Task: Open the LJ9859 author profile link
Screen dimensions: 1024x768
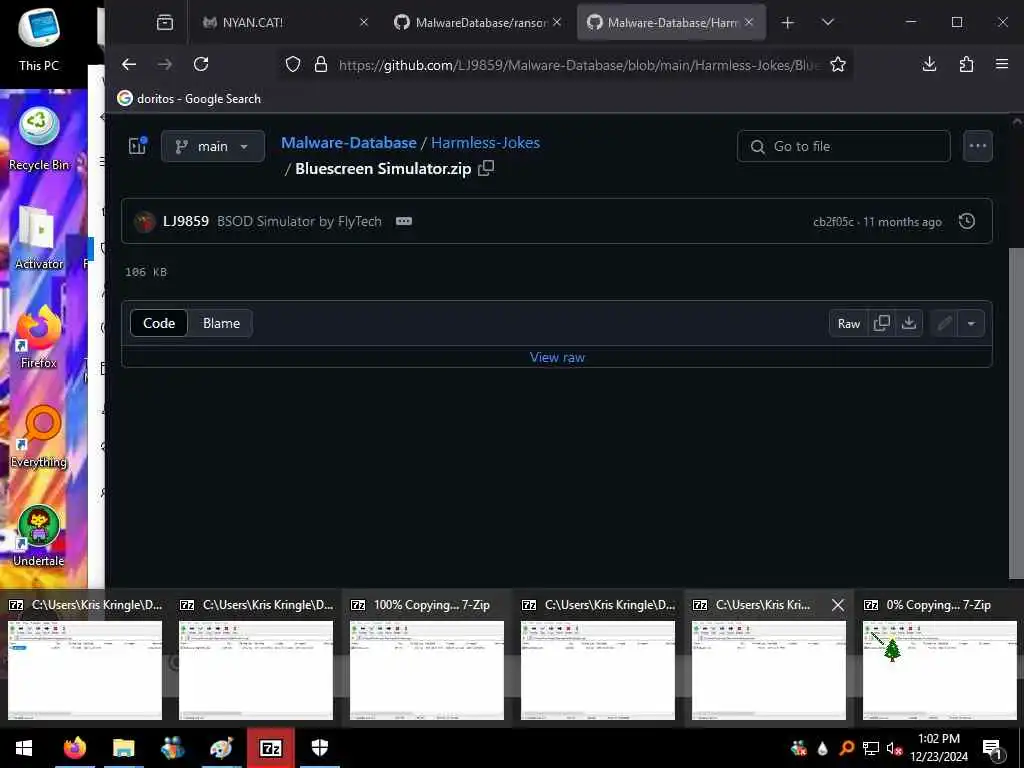Action: pos(185,221)
